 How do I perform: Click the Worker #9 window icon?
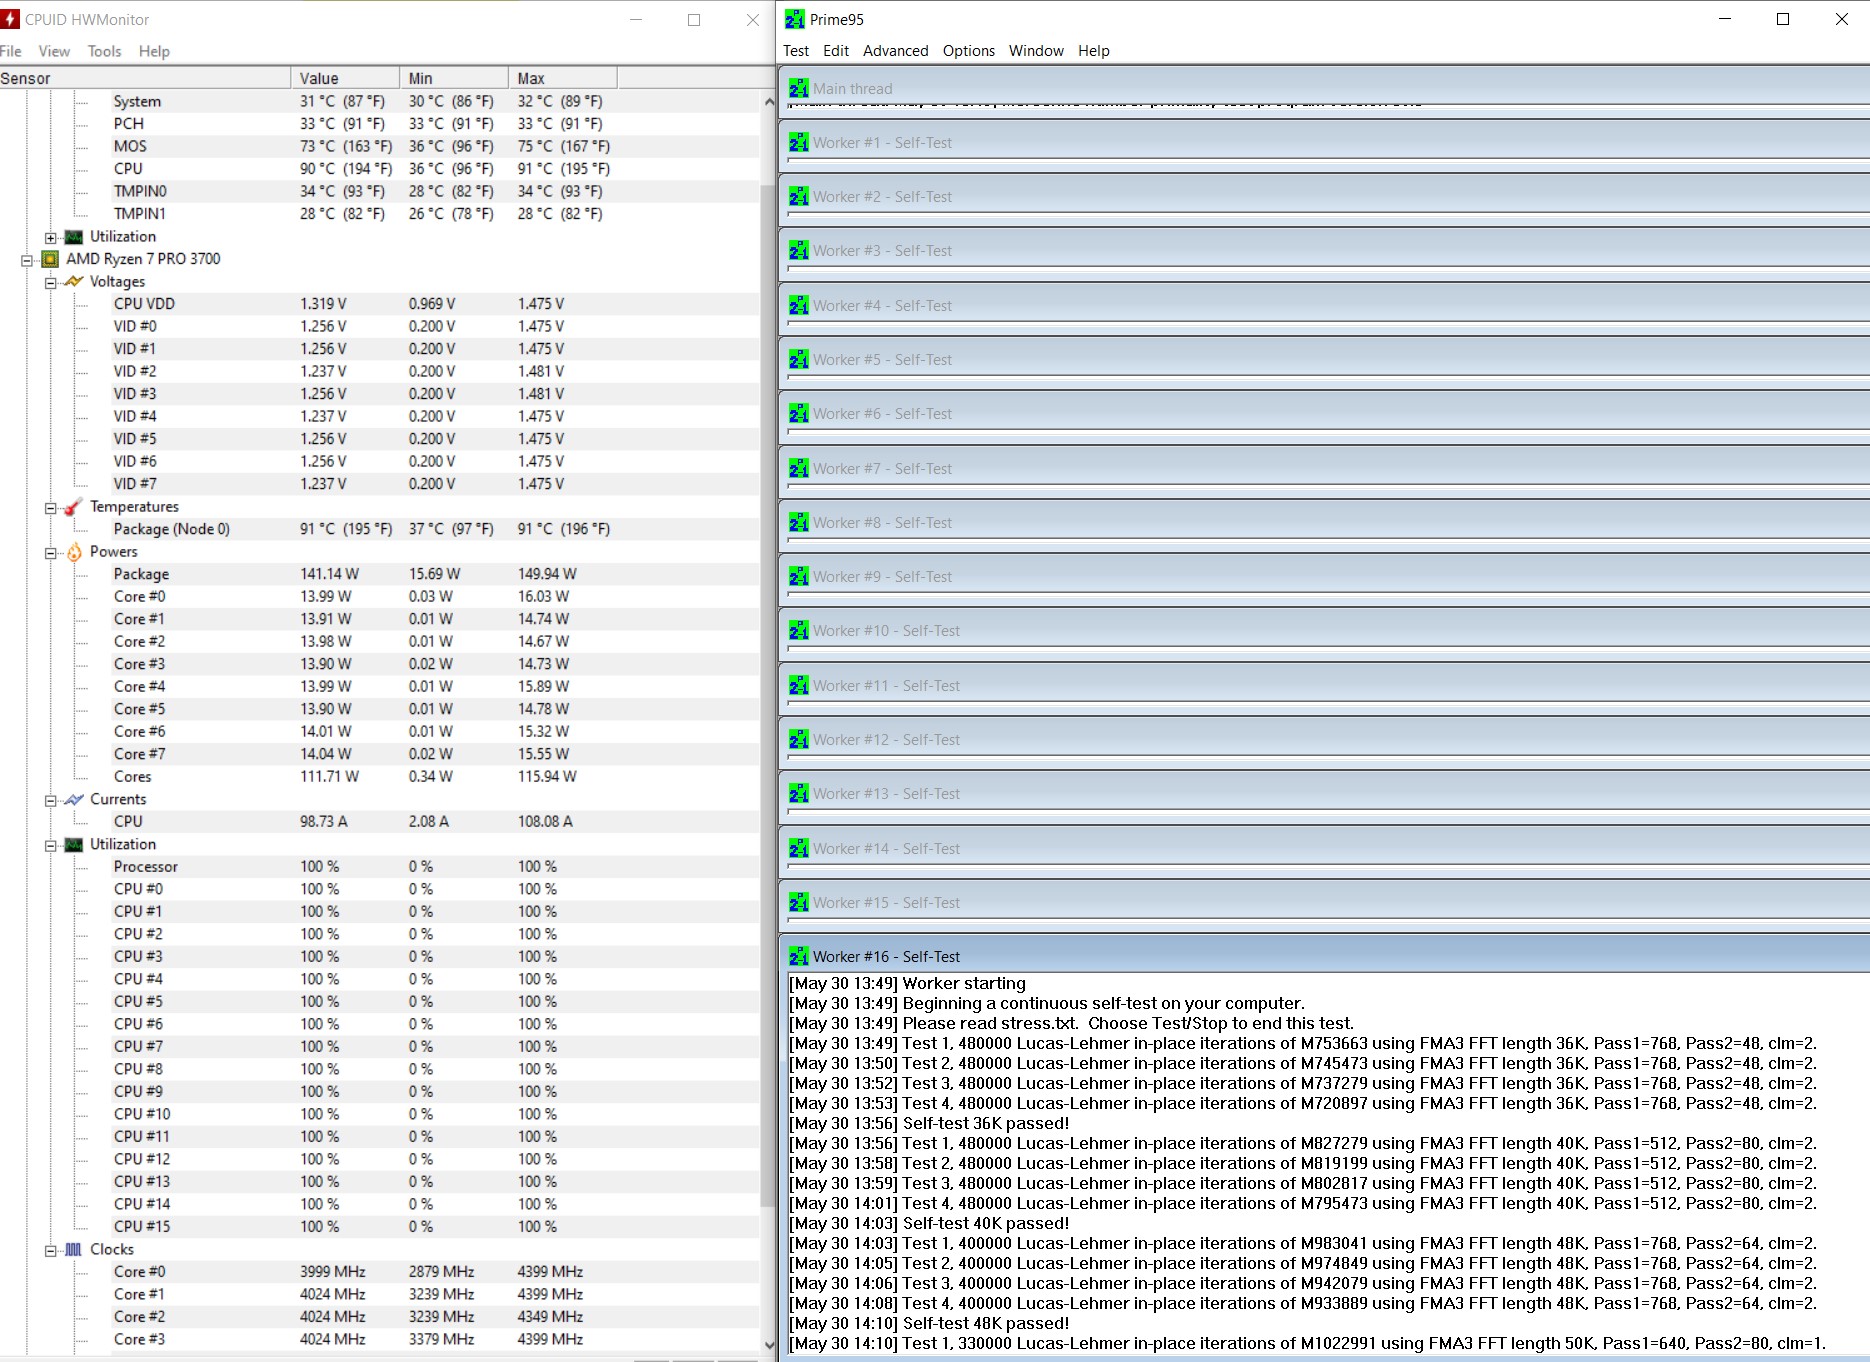tap(798, 576)
